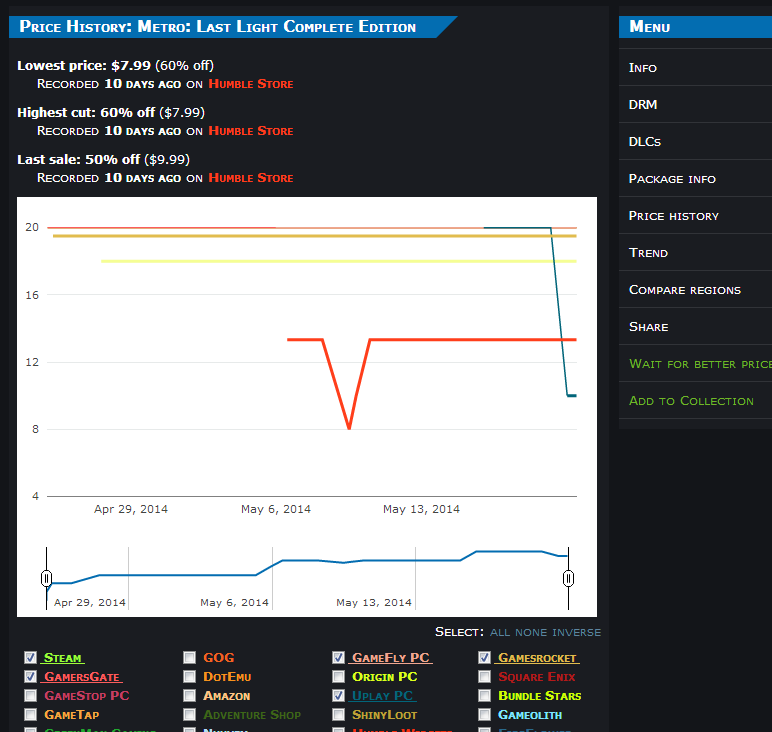
Task: Click the red price dip at 8
Action: (x=349, y=427)
